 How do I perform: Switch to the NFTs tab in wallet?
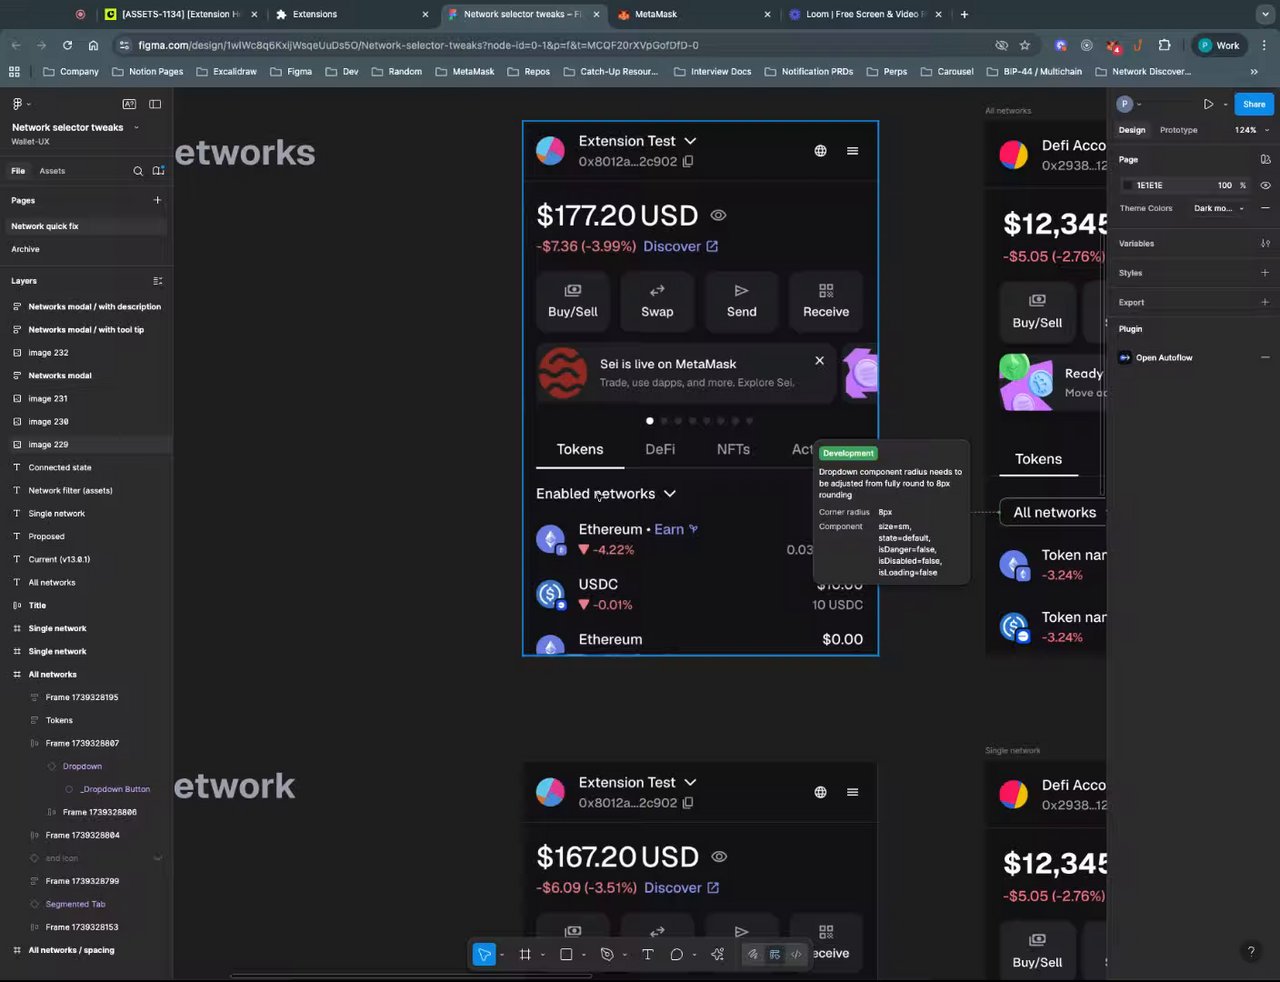(733, 450)
